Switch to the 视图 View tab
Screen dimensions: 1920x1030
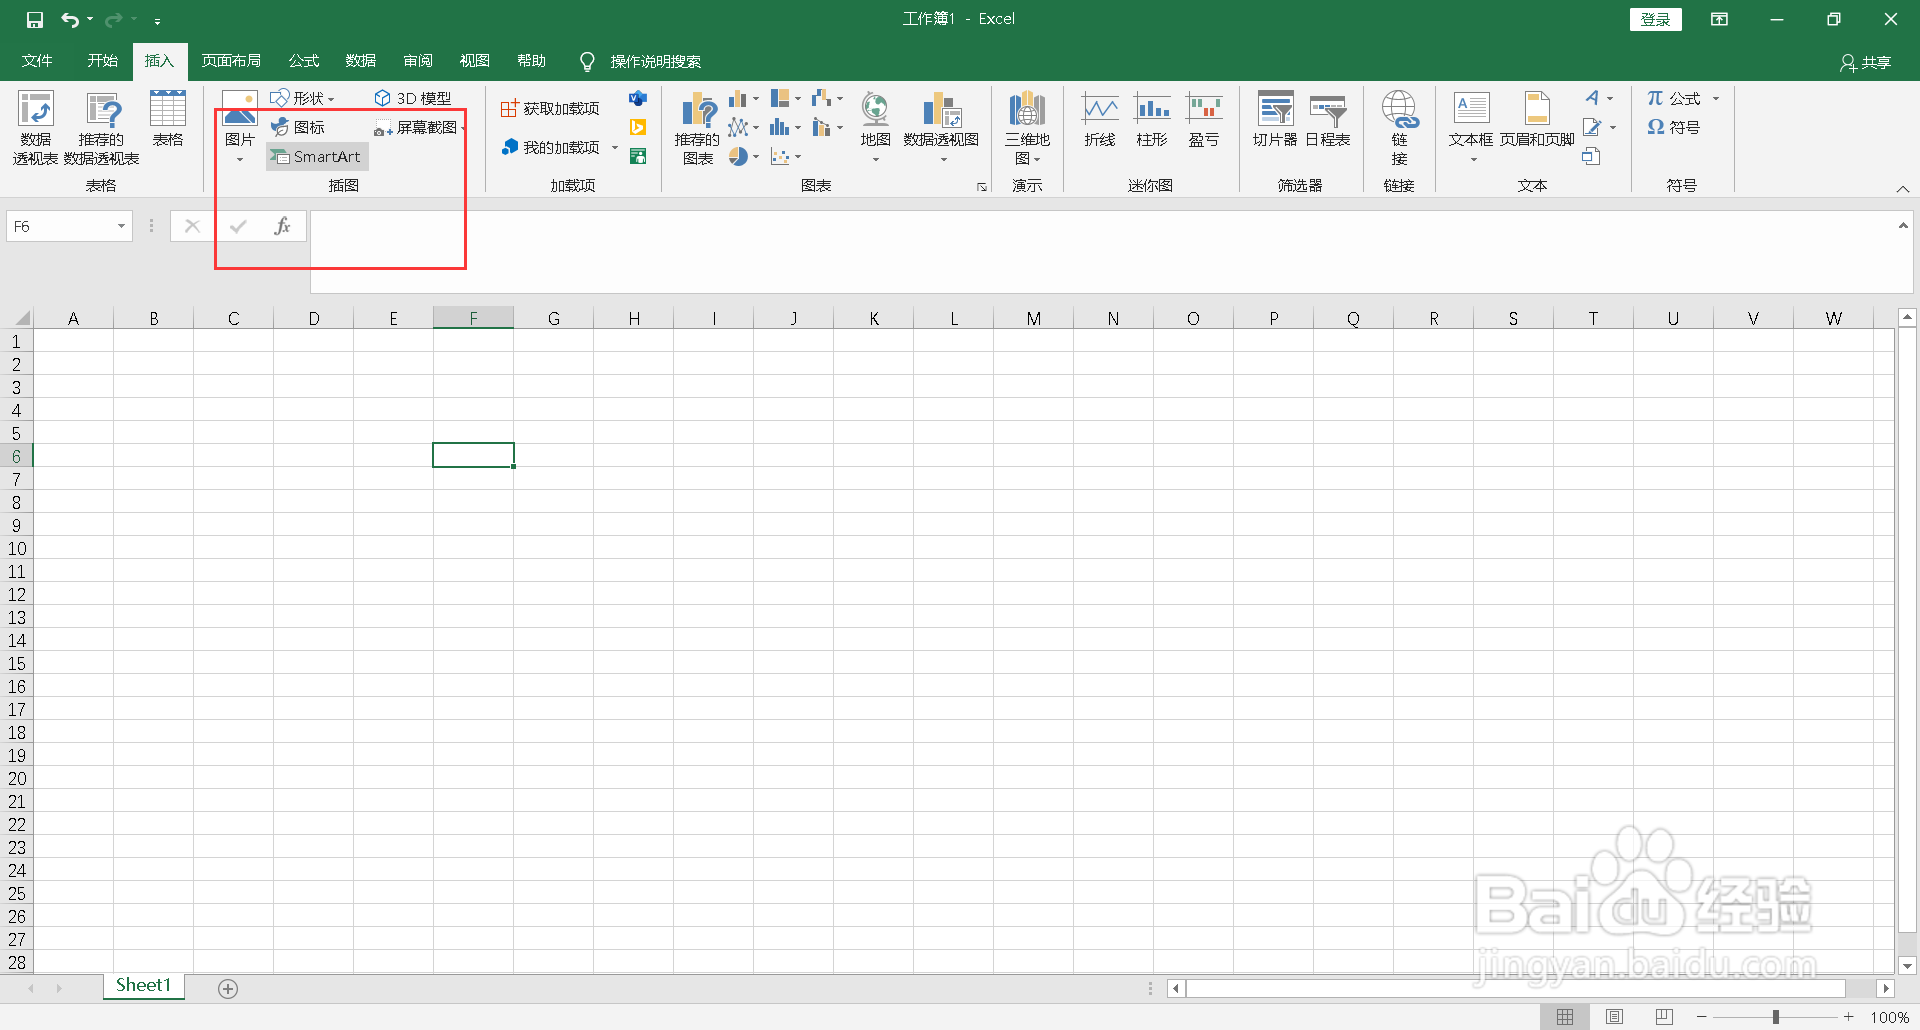pos(475,61)
